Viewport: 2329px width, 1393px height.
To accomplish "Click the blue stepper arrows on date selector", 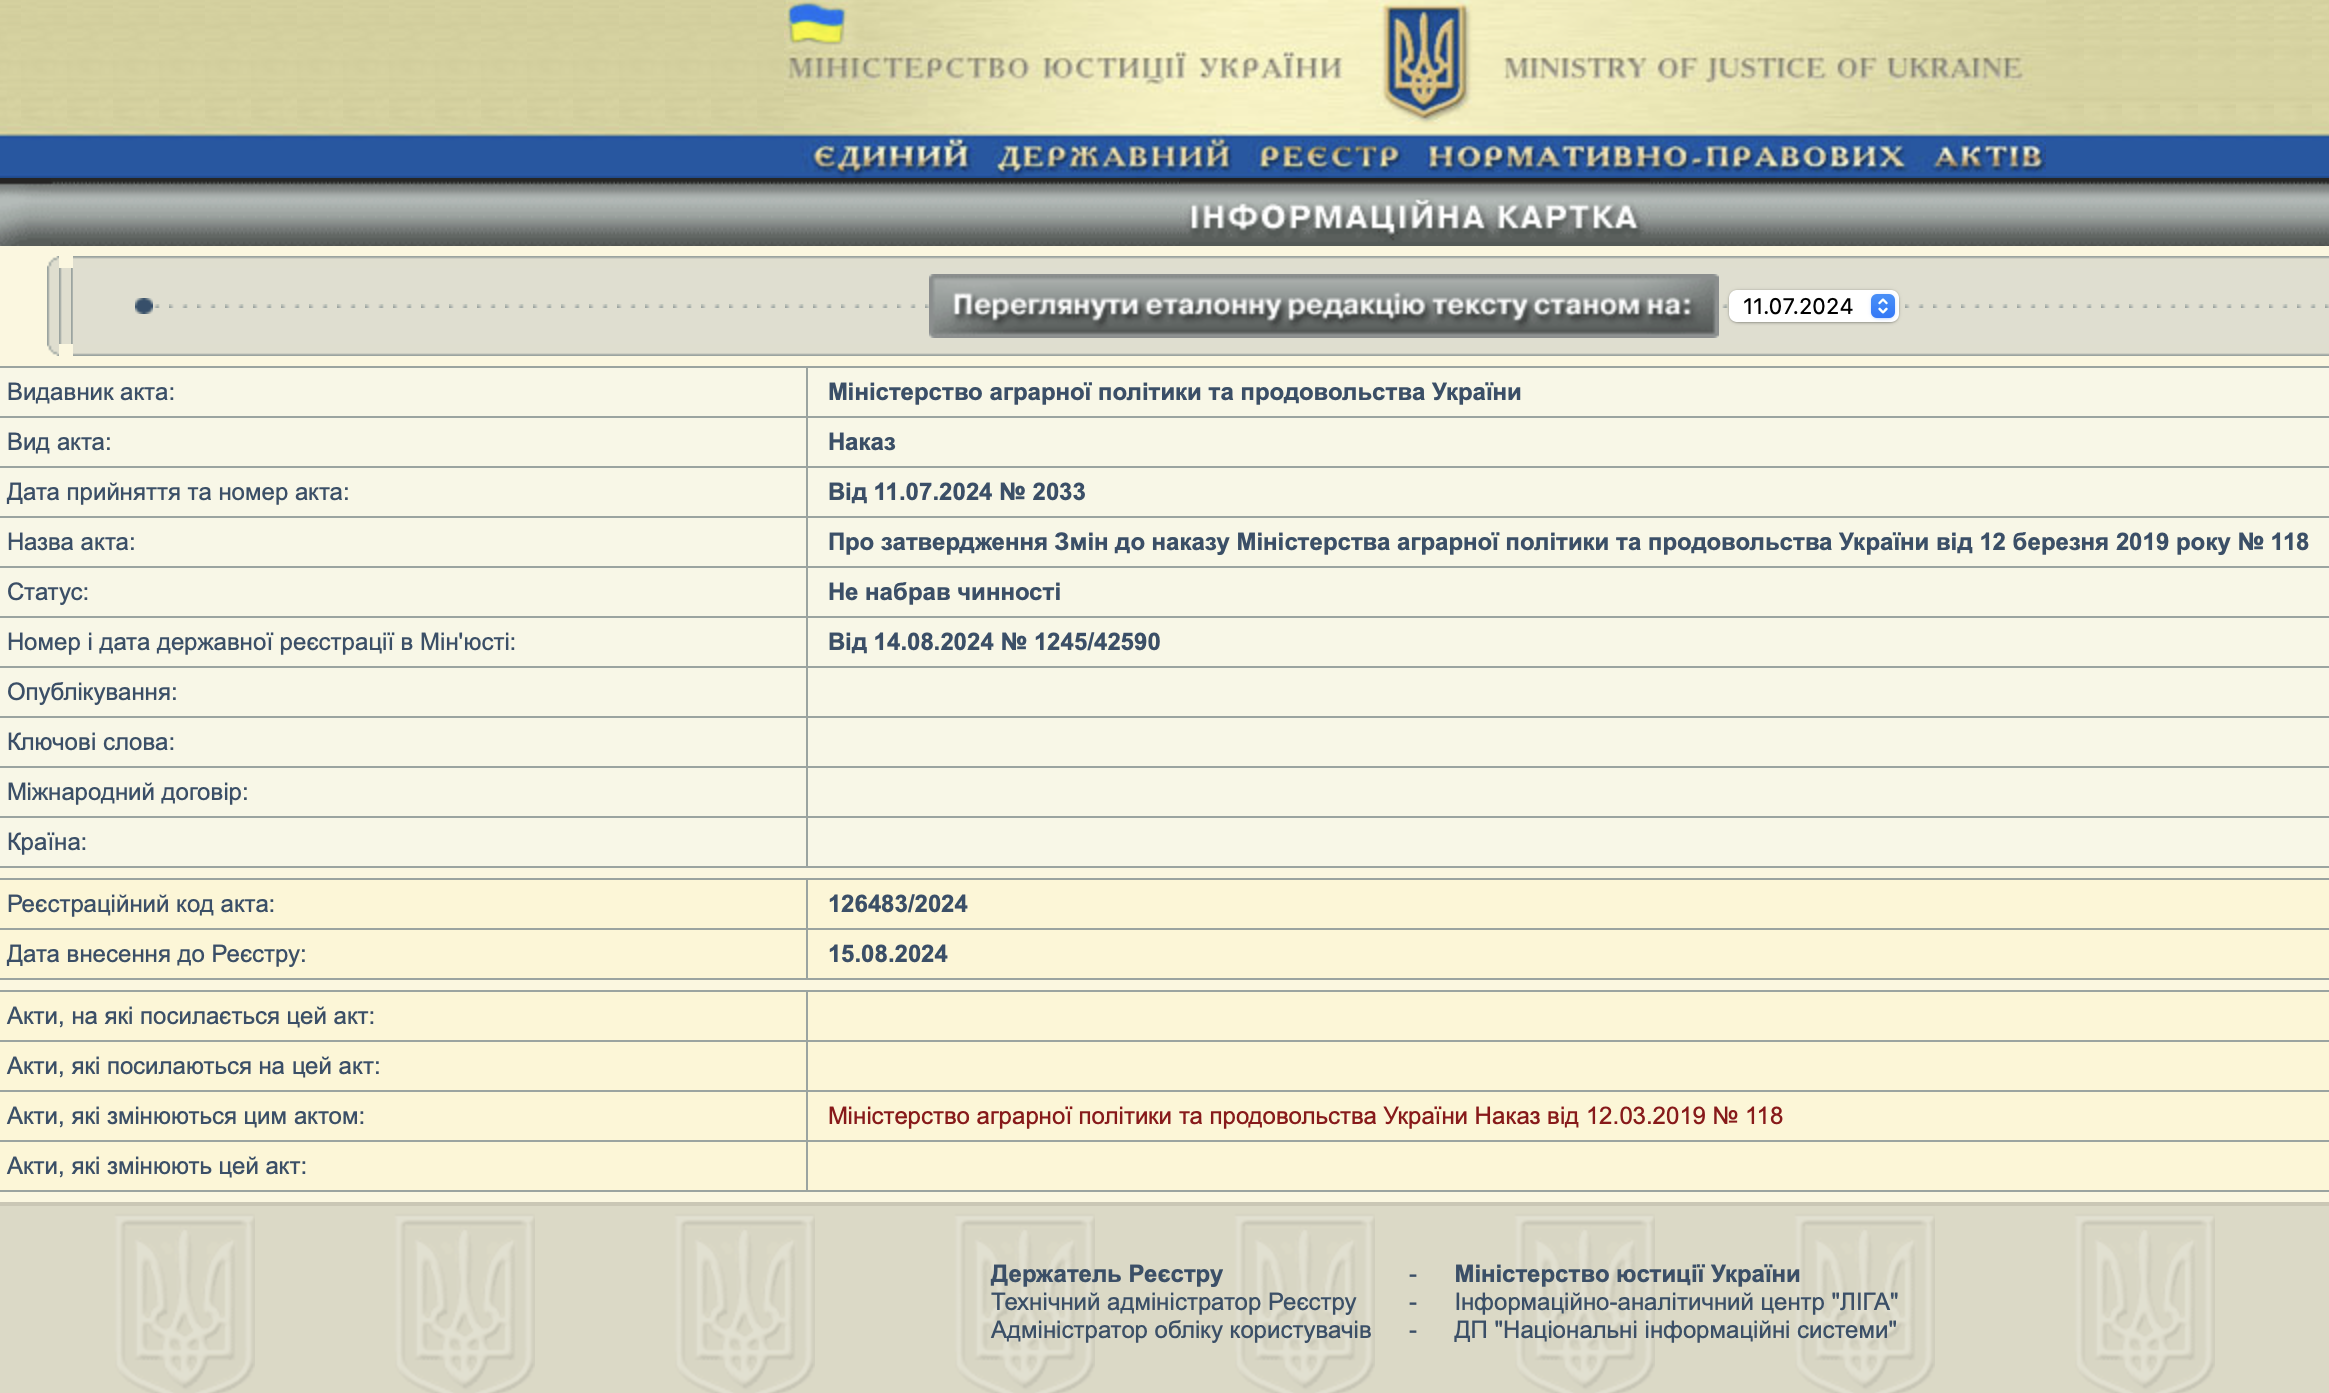I will click(x=1882, y=306).
